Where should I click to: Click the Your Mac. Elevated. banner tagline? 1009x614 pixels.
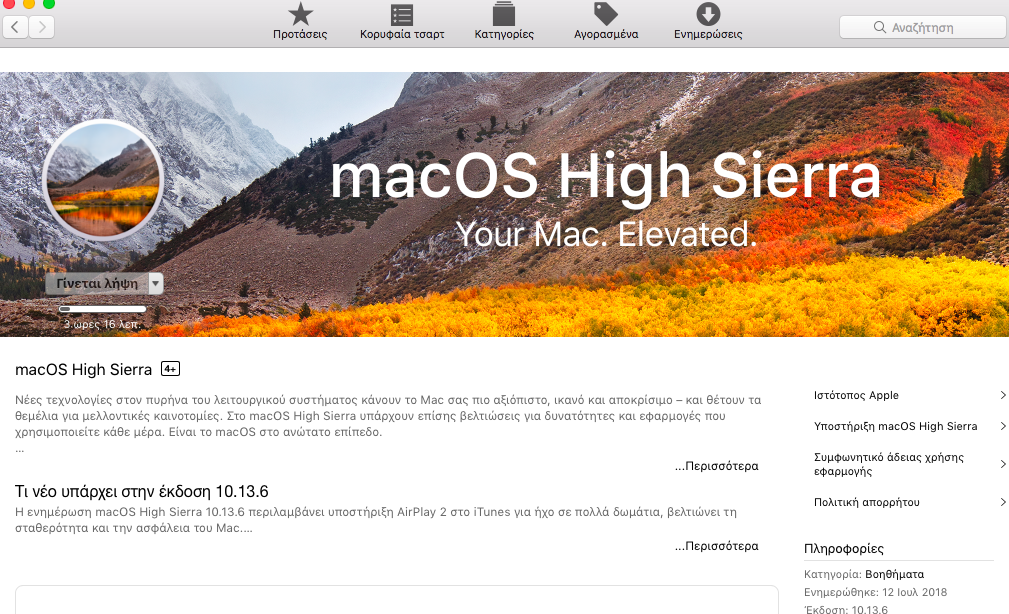[606, 234]
